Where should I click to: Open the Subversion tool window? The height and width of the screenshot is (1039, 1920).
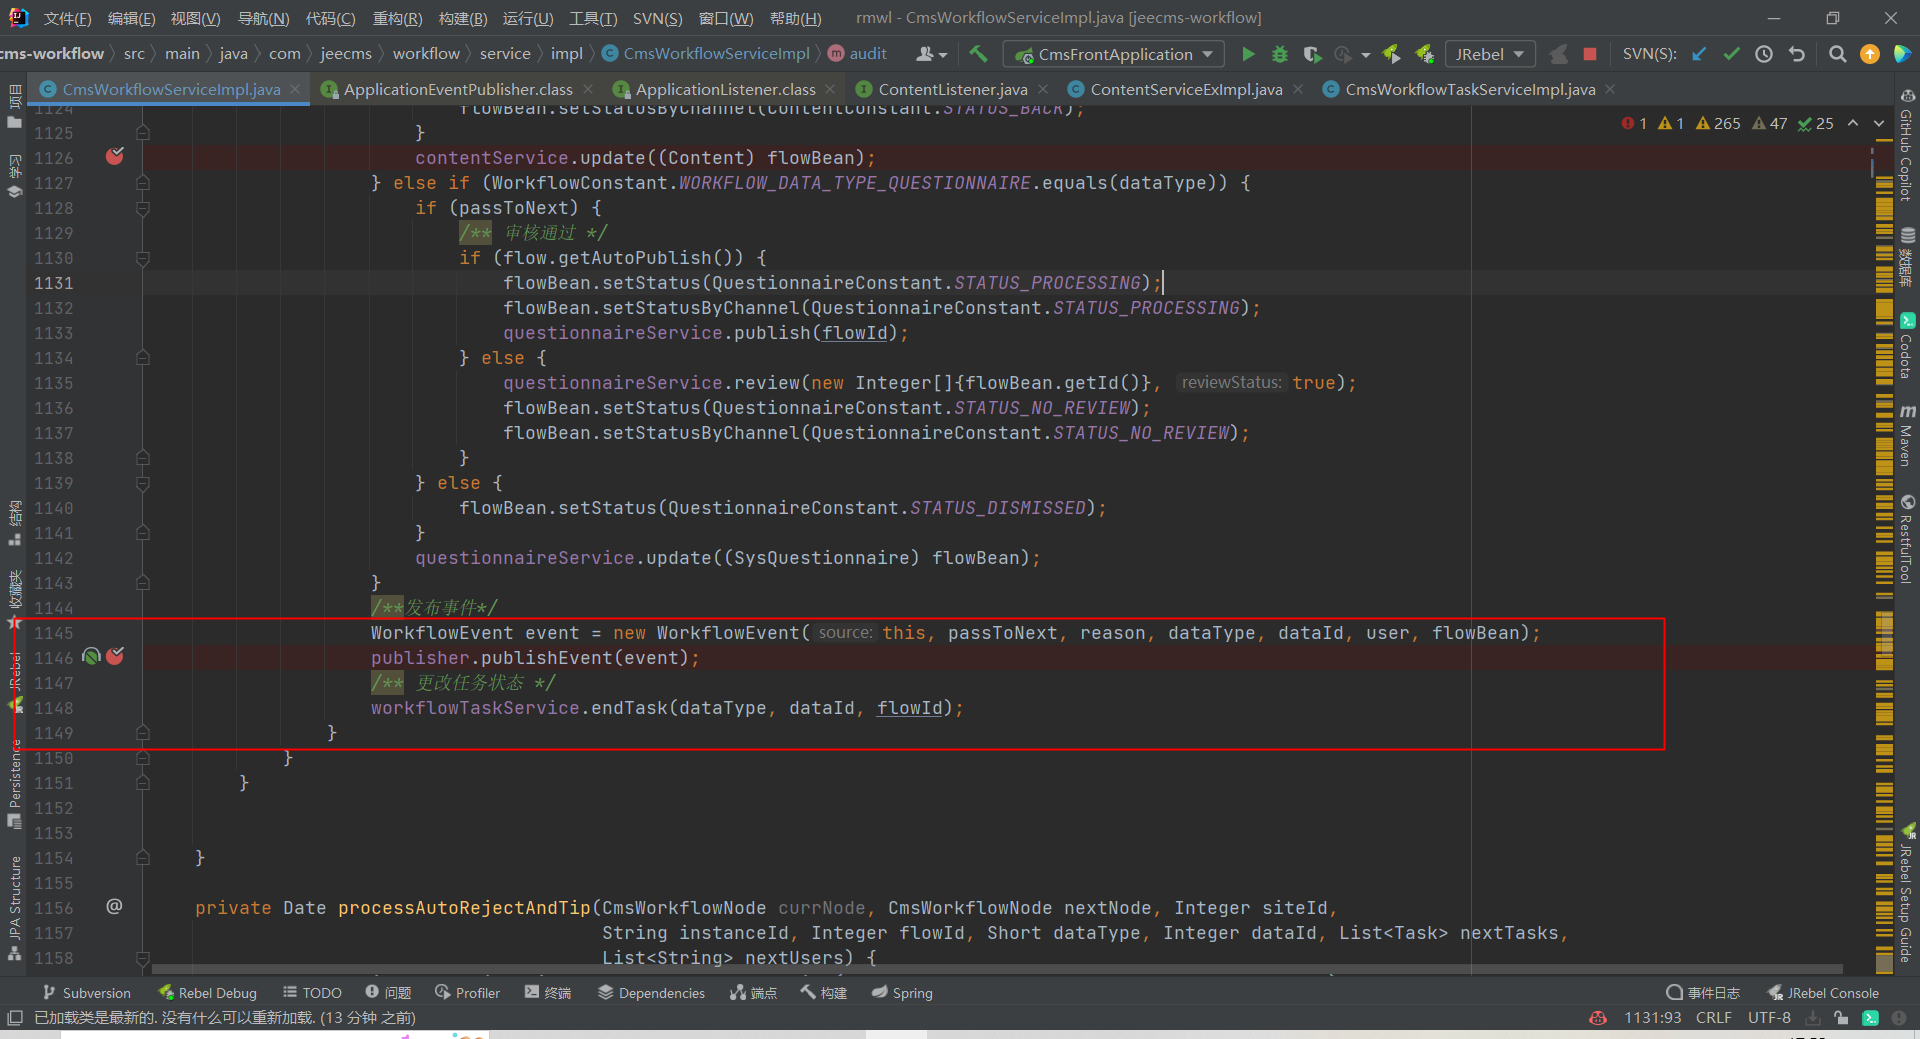coord(86,992)
